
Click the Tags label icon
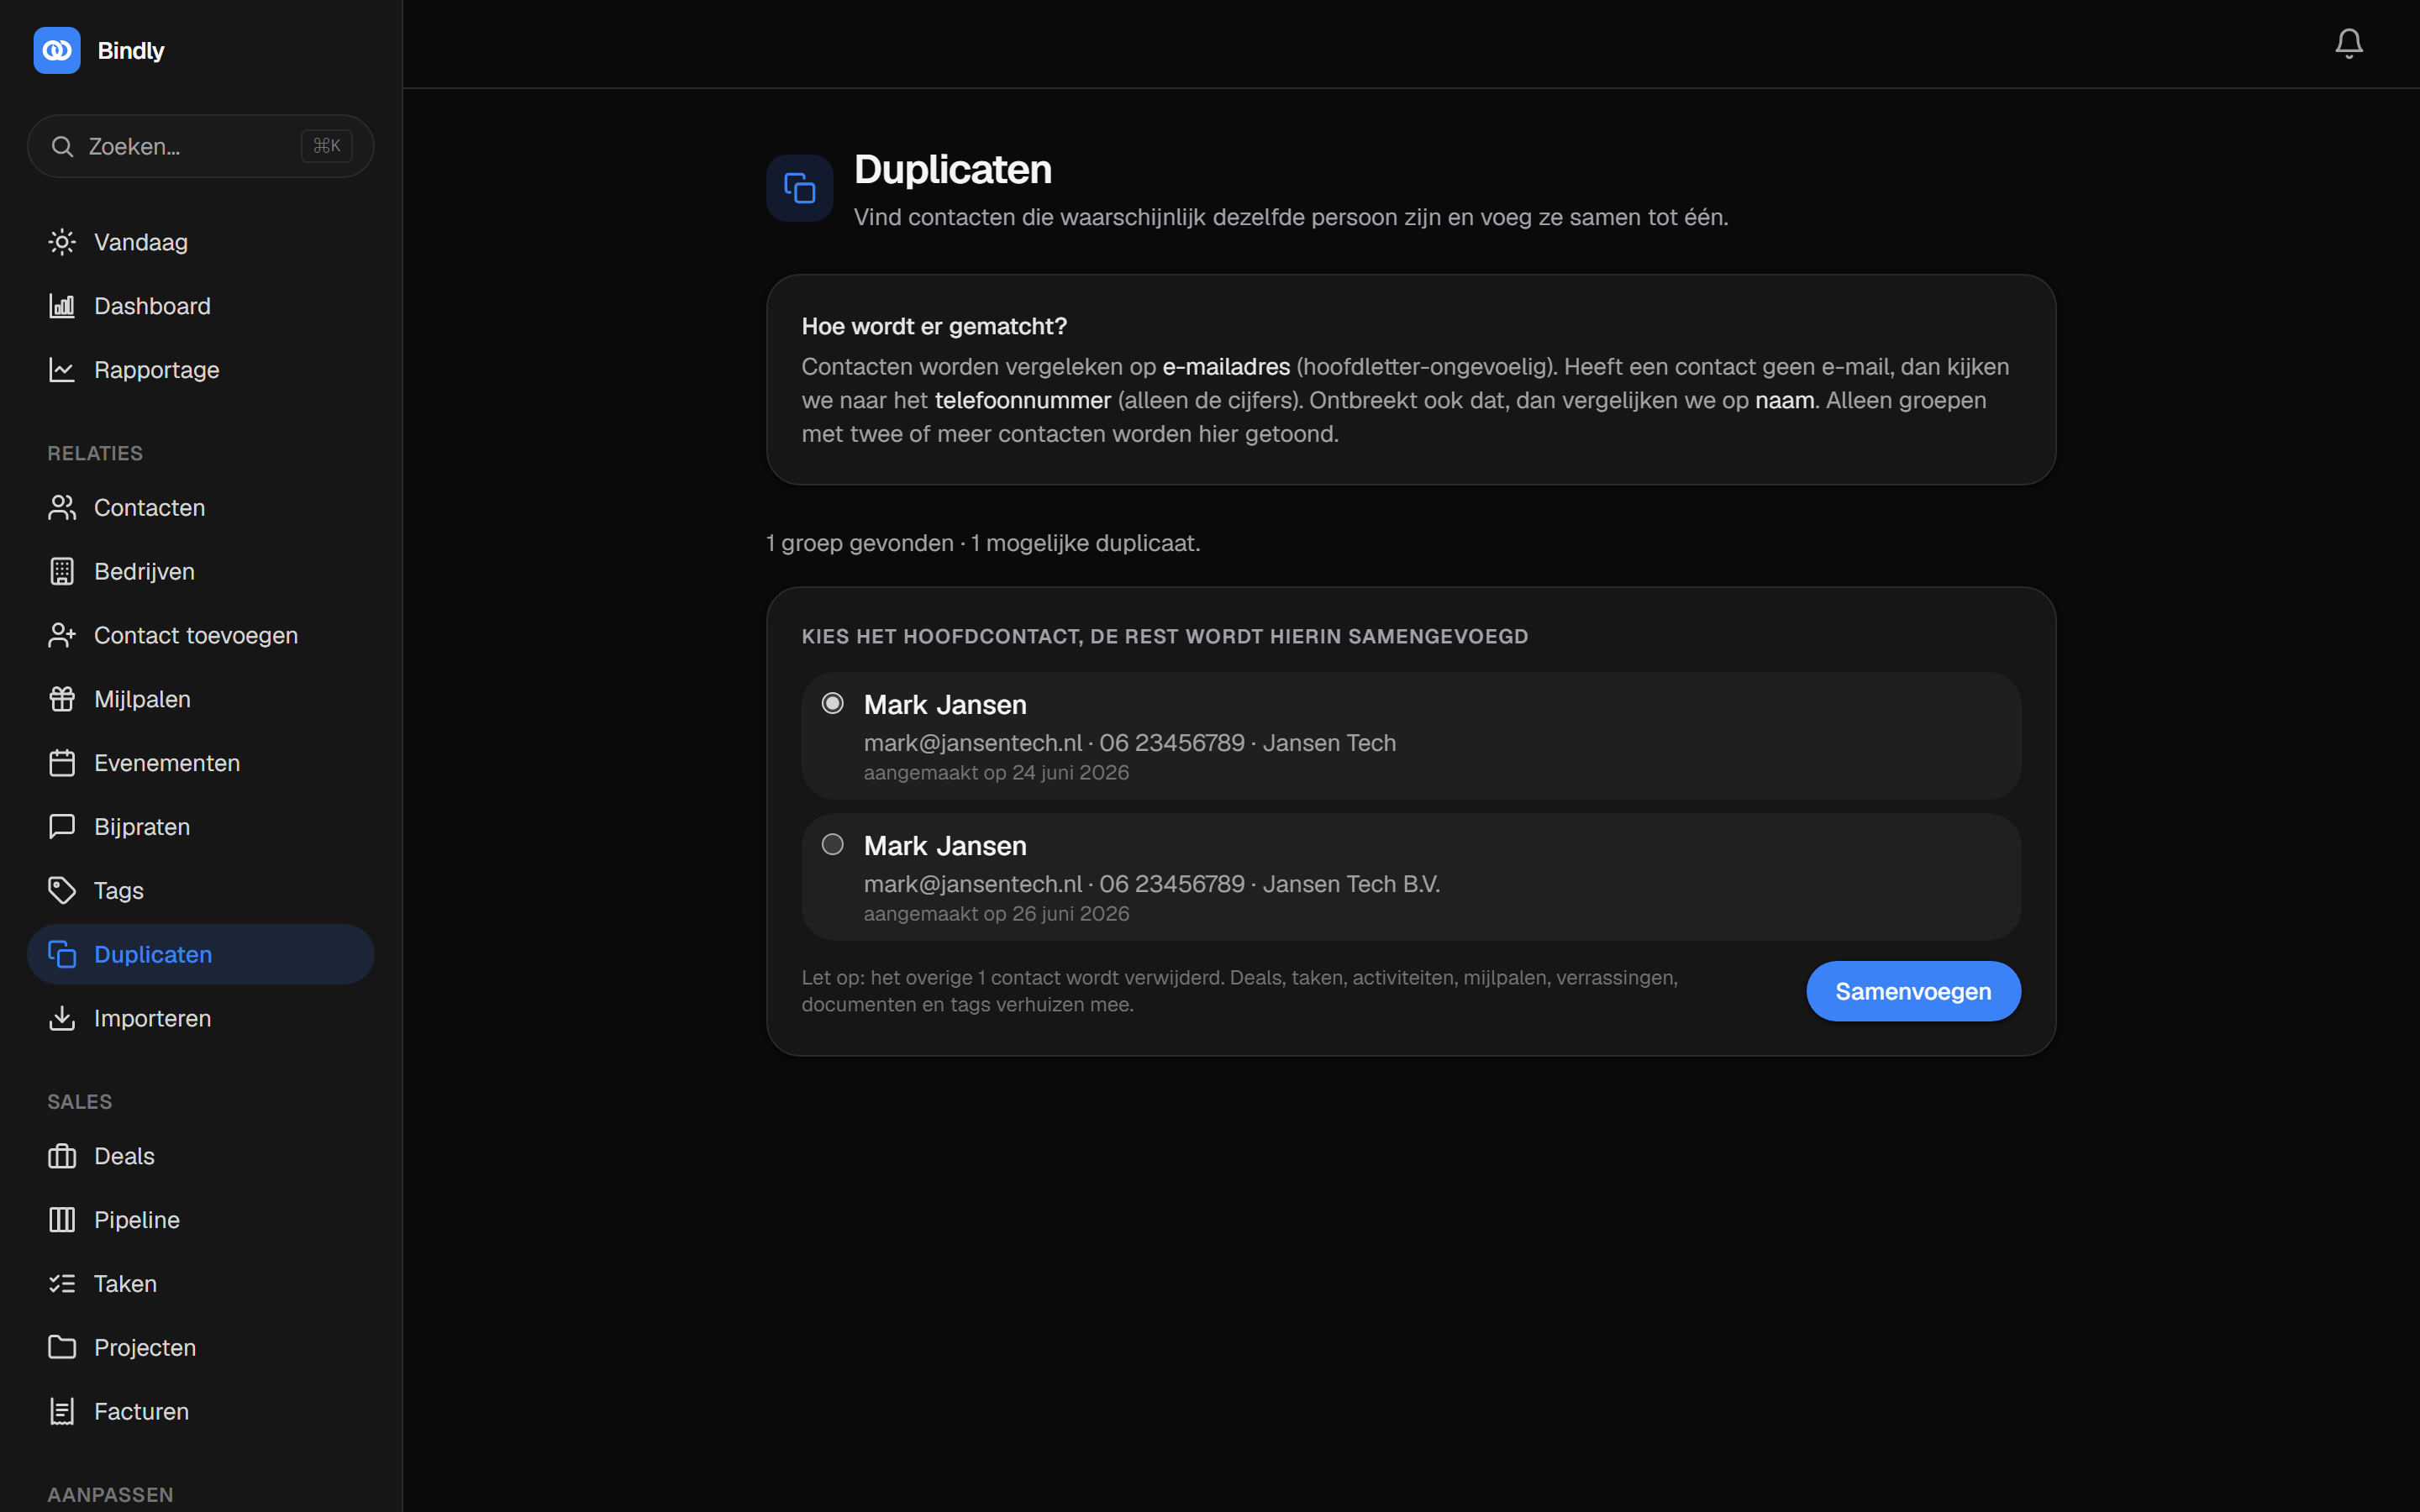(62, 891)
